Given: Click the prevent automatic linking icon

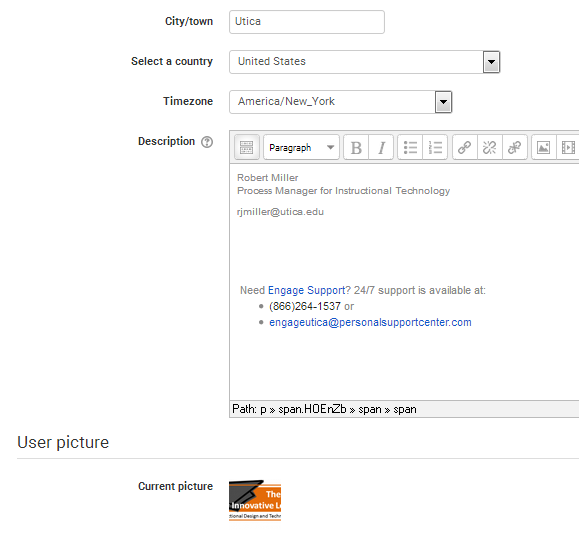Looking at the screenshot, I should tap(514, 147).
